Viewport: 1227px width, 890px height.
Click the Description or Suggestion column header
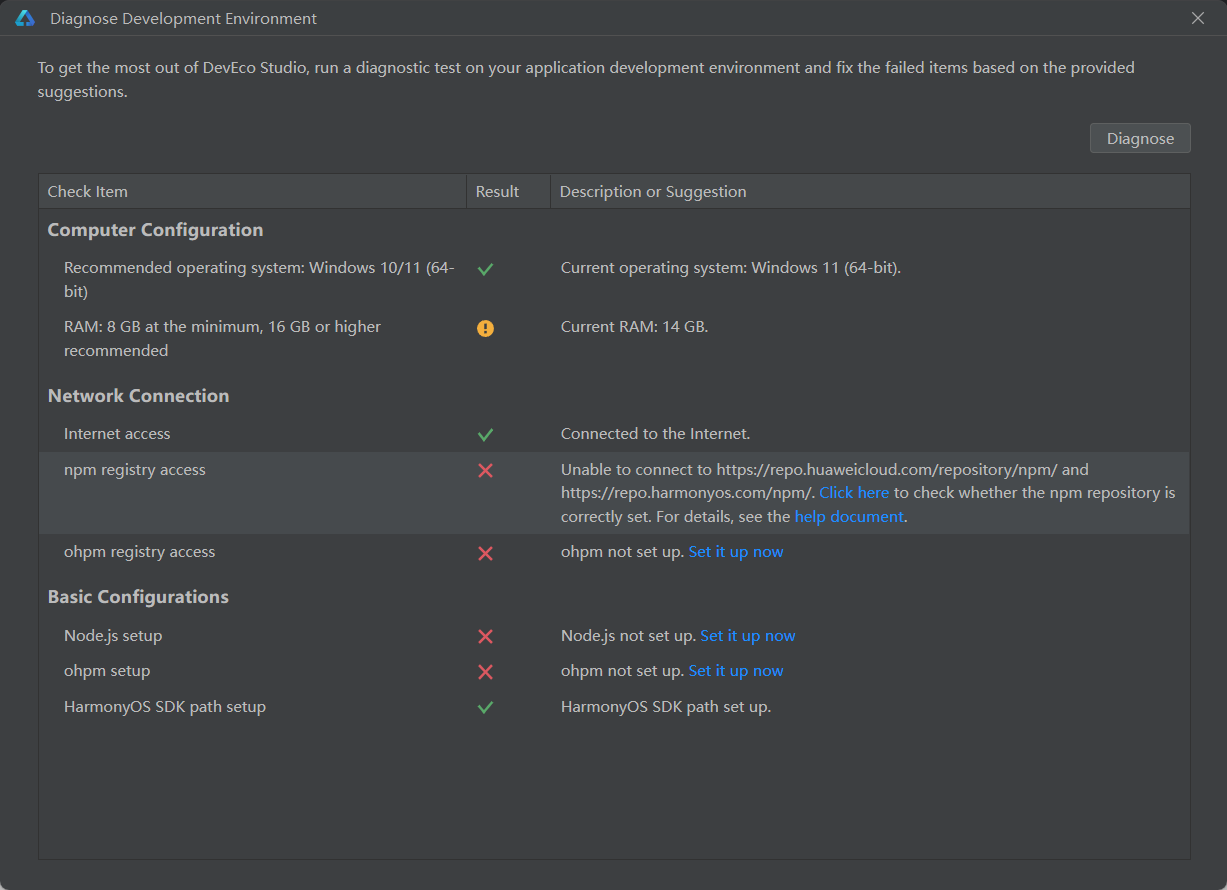(x=870, y=192)
